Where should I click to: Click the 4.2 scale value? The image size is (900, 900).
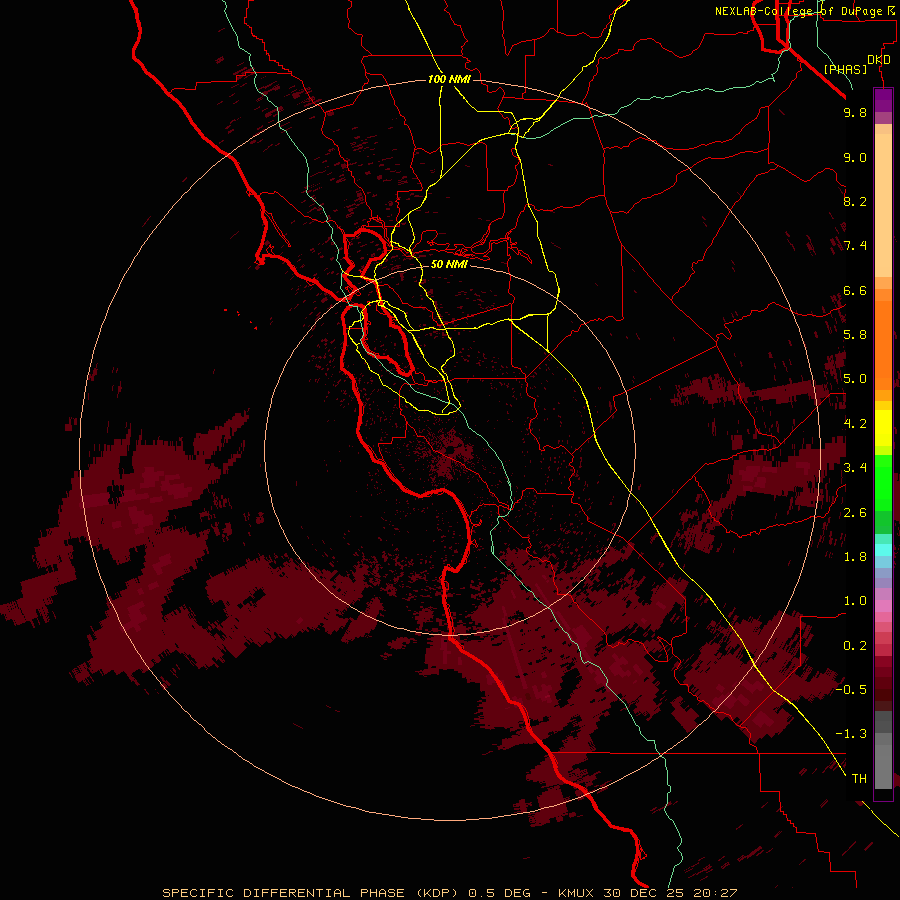click(x=855, y=424)
